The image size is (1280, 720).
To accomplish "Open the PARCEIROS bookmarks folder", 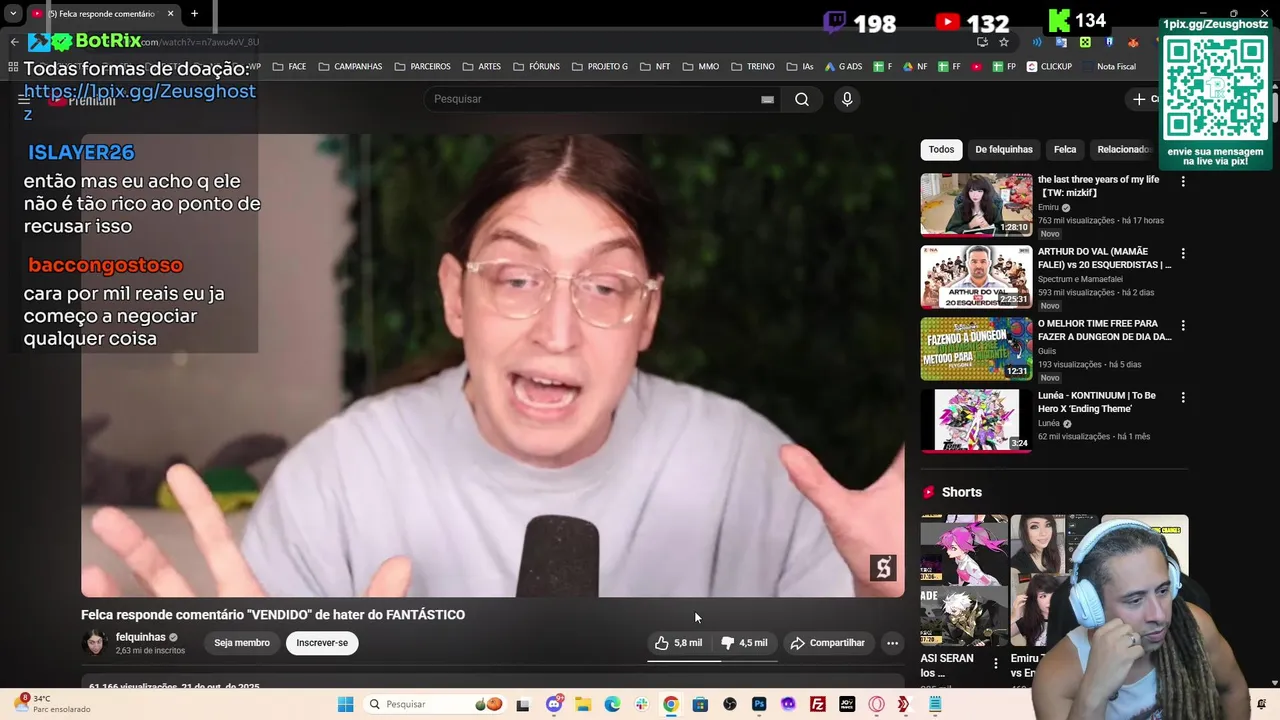I will tap(422, 67).
